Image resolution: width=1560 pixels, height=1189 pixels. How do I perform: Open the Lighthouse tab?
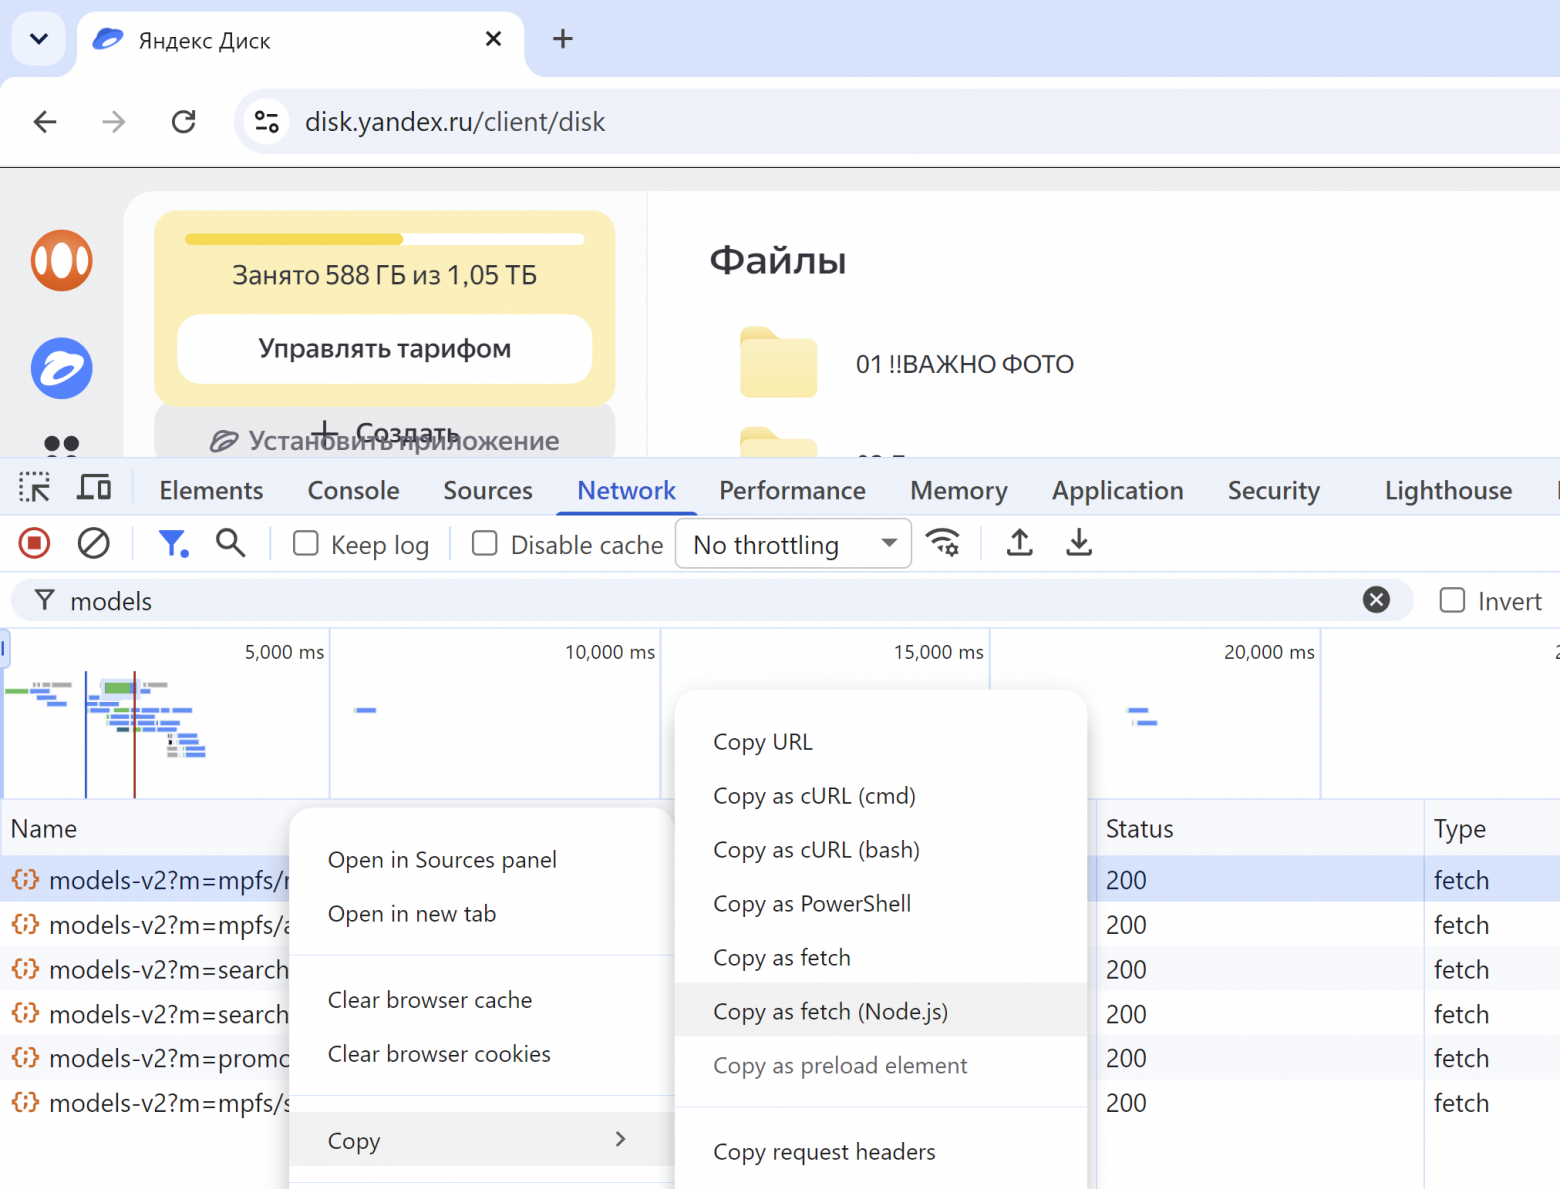pos(1448,491)
